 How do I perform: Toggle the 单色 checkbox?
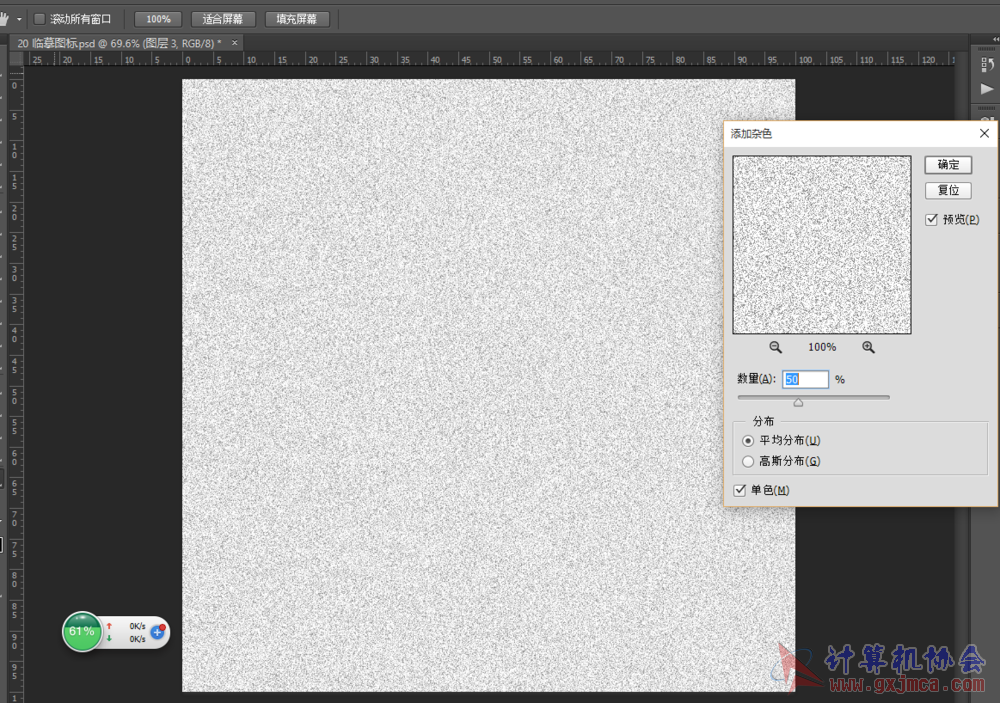(740, 490)
